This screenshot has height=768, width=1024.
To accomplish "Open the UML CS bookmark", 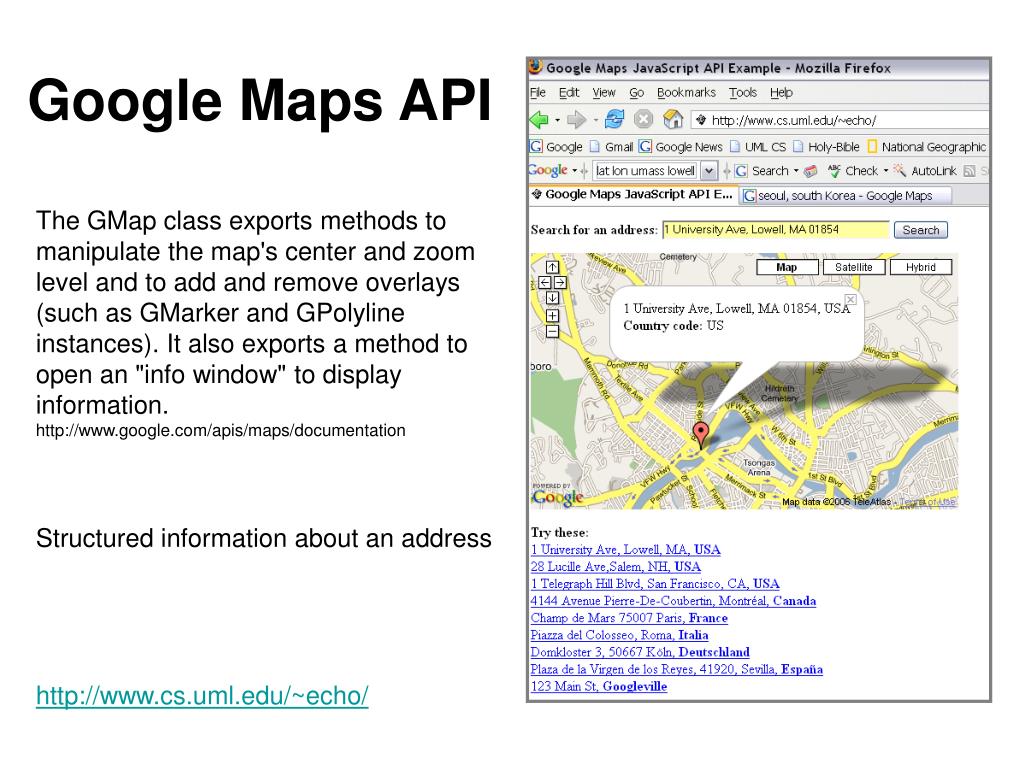I will click(758, 146).
